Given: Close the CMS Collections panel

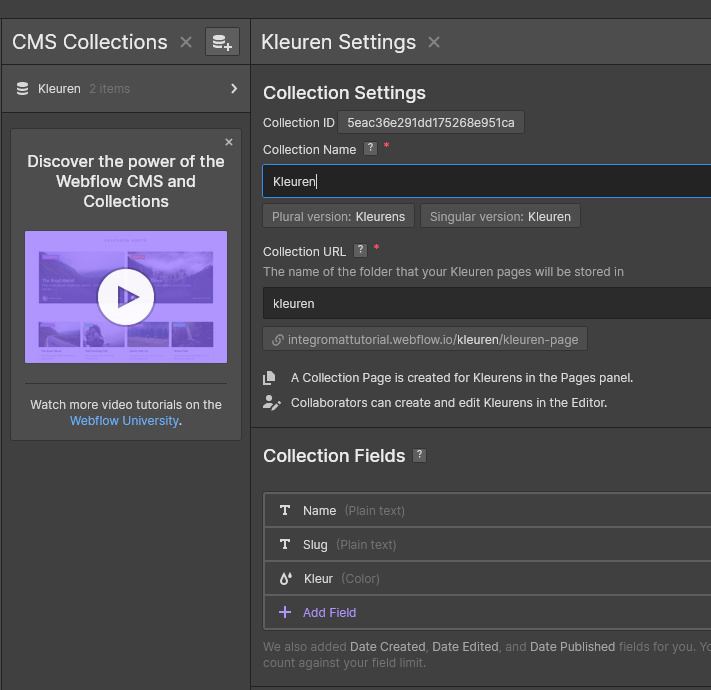Looking at the screenshot, I should (186, 42).
